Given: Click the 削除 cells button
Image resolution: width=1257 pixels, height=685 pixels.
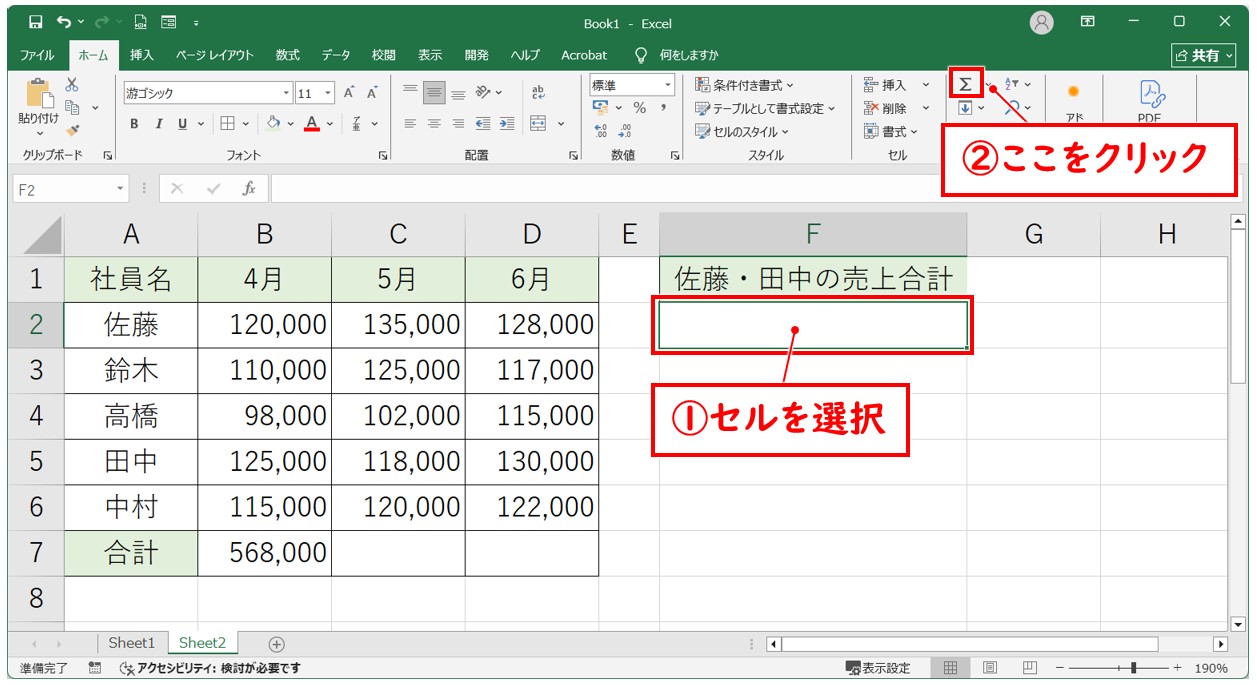Looking at the screenshot, I should [886, 108].
